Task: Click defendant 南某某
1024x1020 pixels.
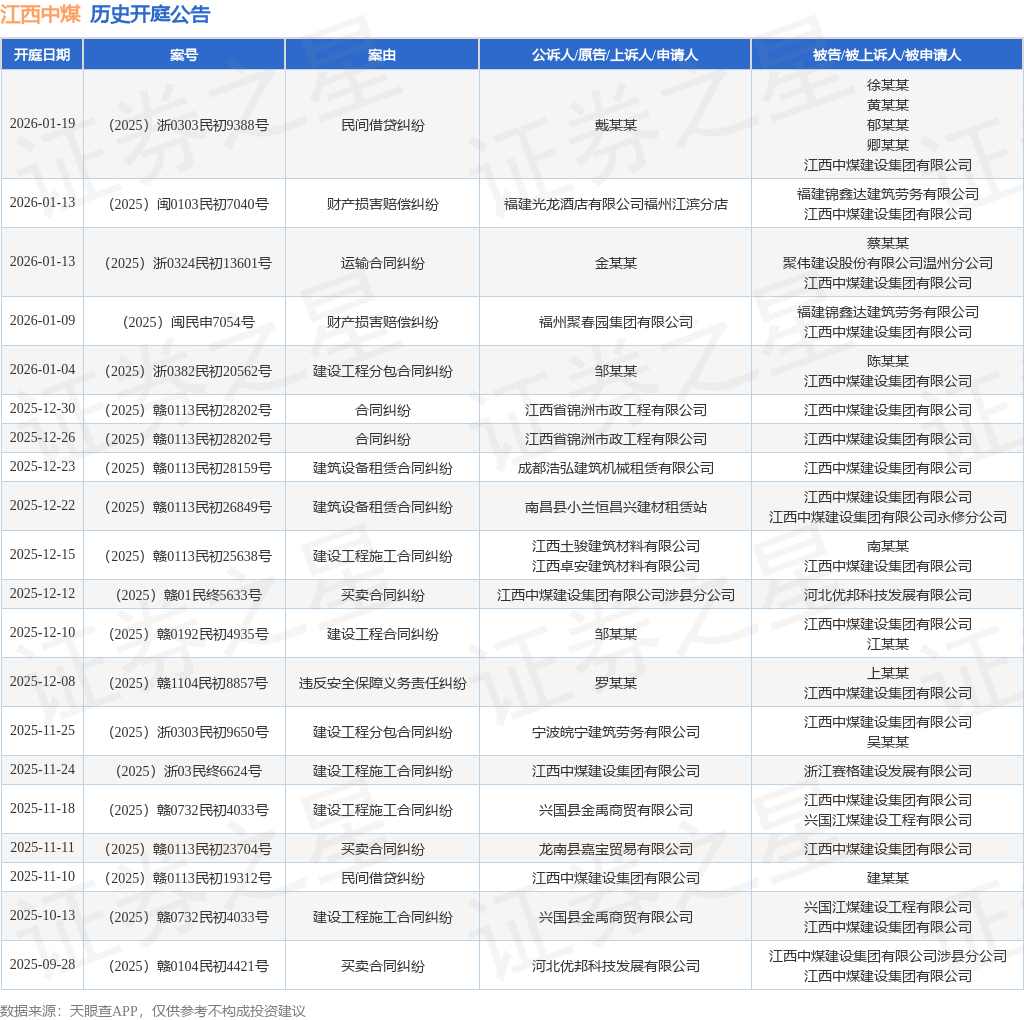Action: tap(888, 546)
